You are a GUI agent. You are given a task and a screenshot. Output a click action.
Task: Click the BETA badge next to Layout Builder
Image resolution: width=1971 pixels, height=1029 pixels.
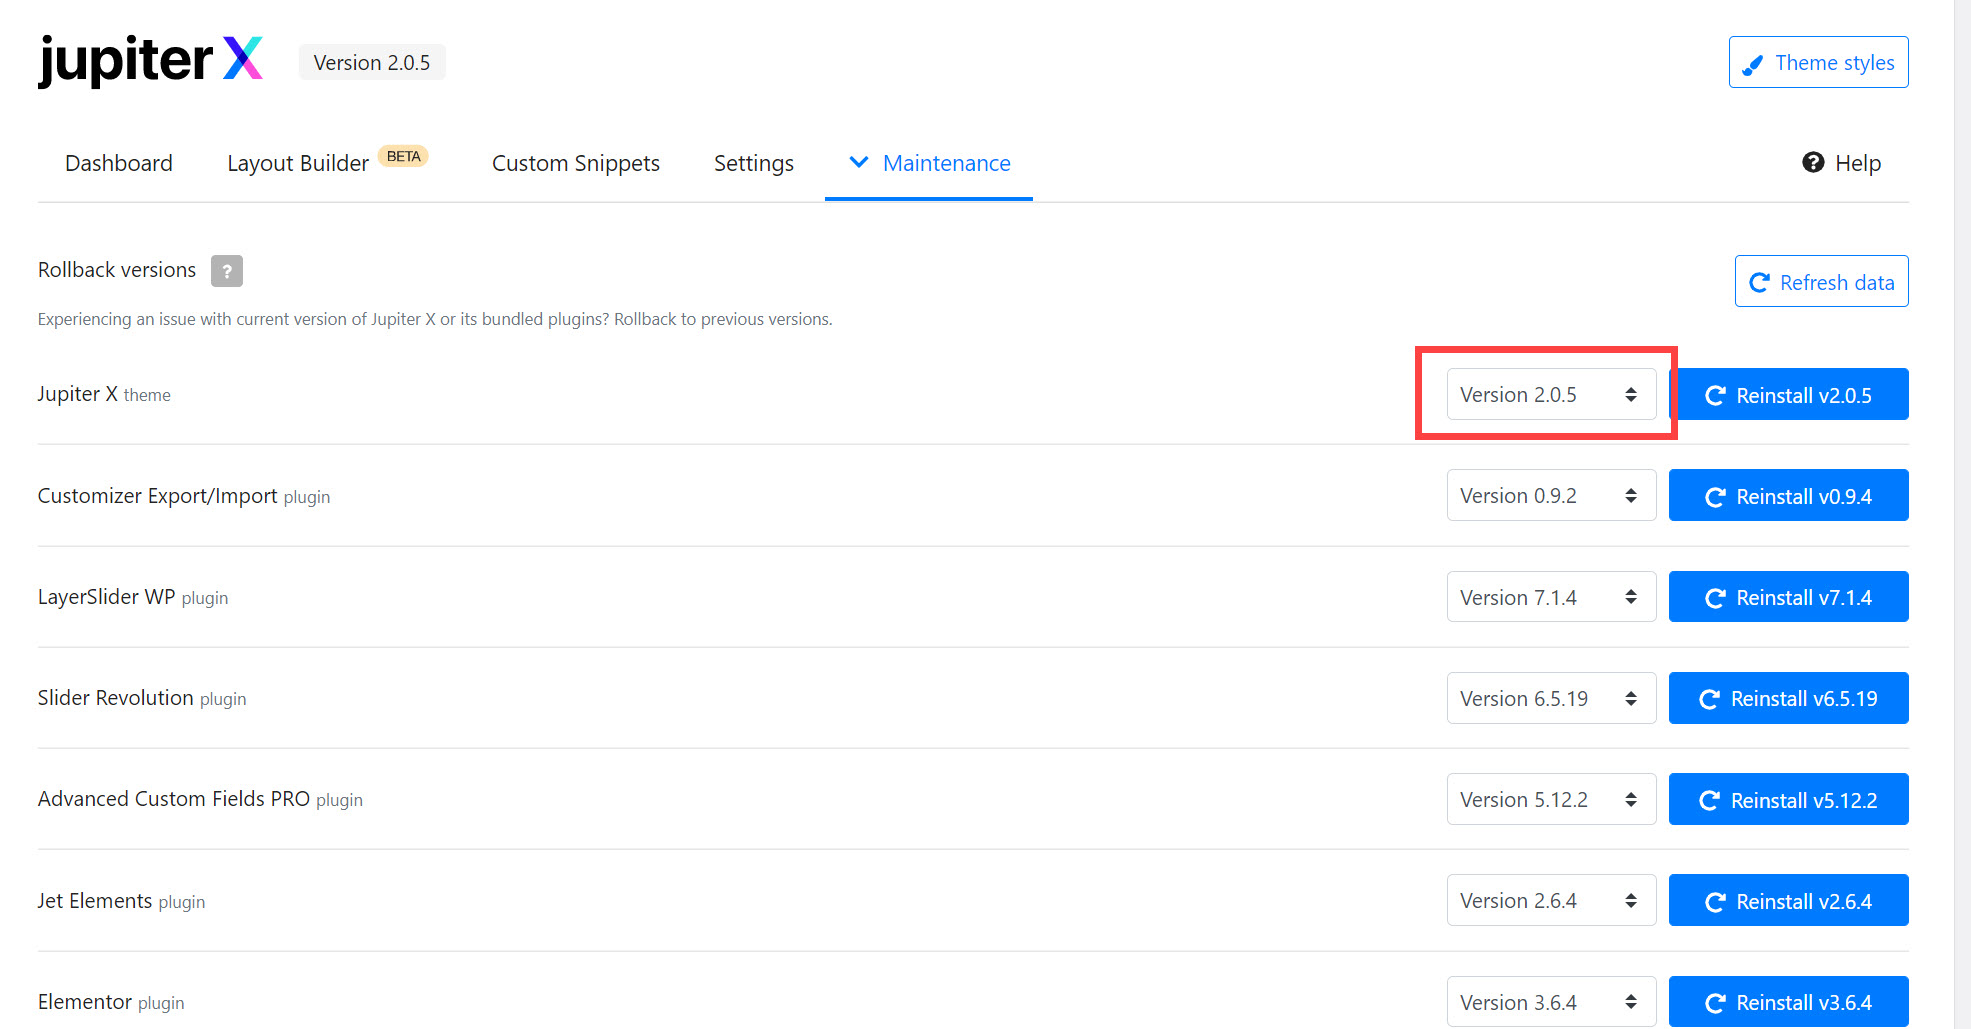403,156
